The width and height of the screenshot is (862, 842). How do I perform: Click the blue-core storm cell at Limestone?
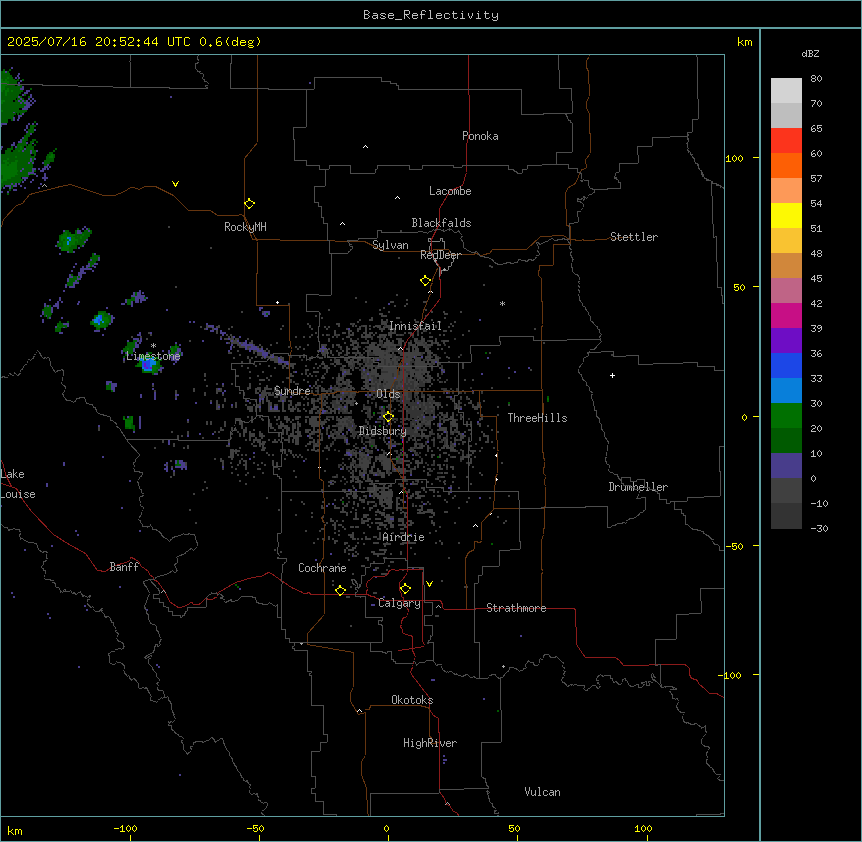(x=148, y=363)
